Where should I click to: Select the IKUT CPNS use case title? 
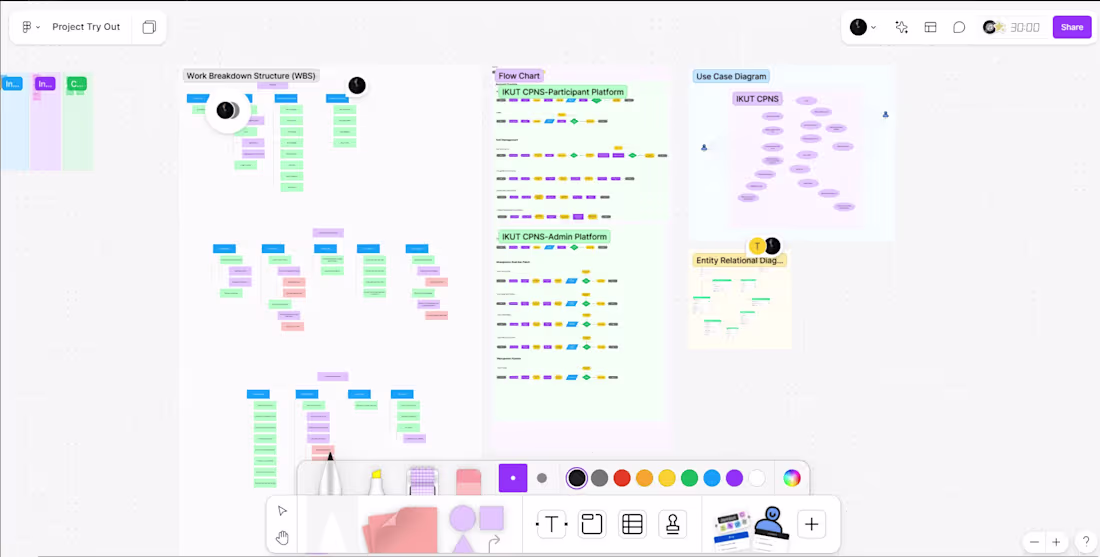coord(758,99)
